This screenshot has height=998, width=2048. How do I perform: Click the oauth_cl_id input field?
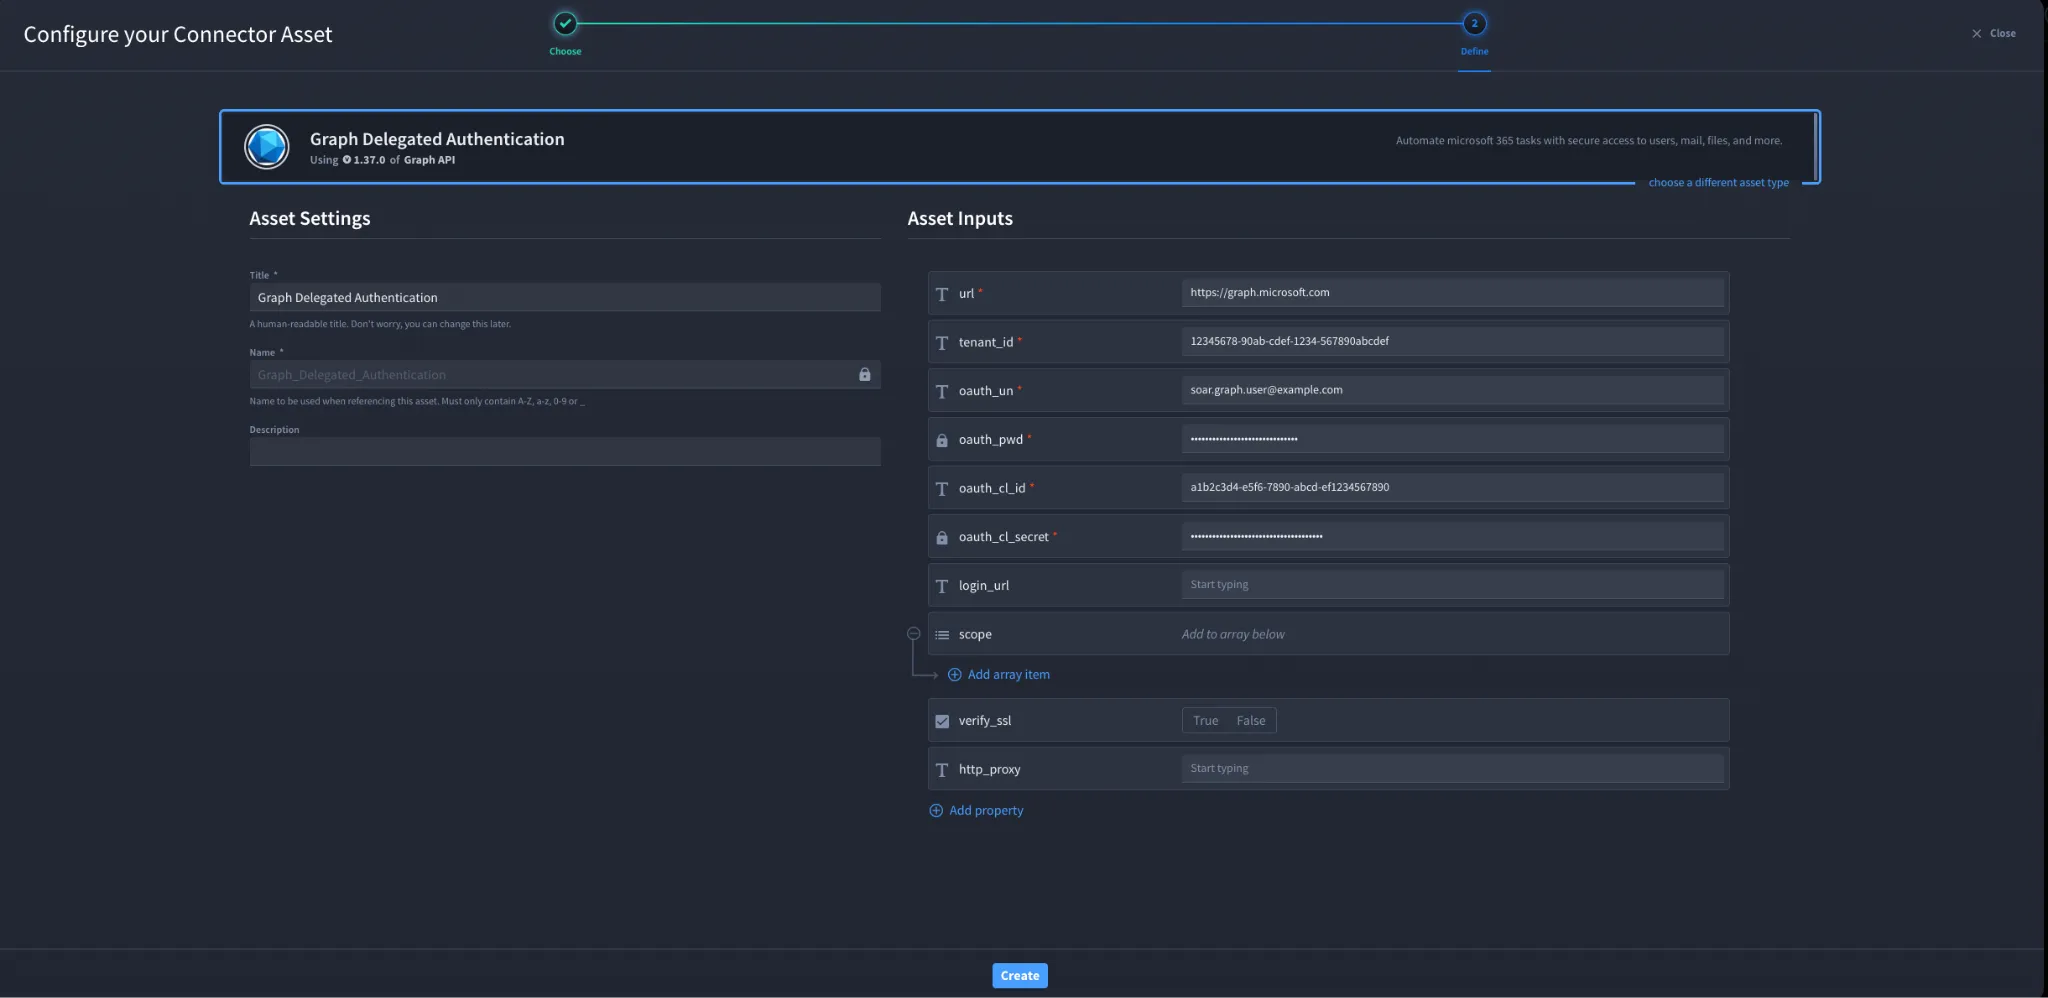tap(1452, 488)
